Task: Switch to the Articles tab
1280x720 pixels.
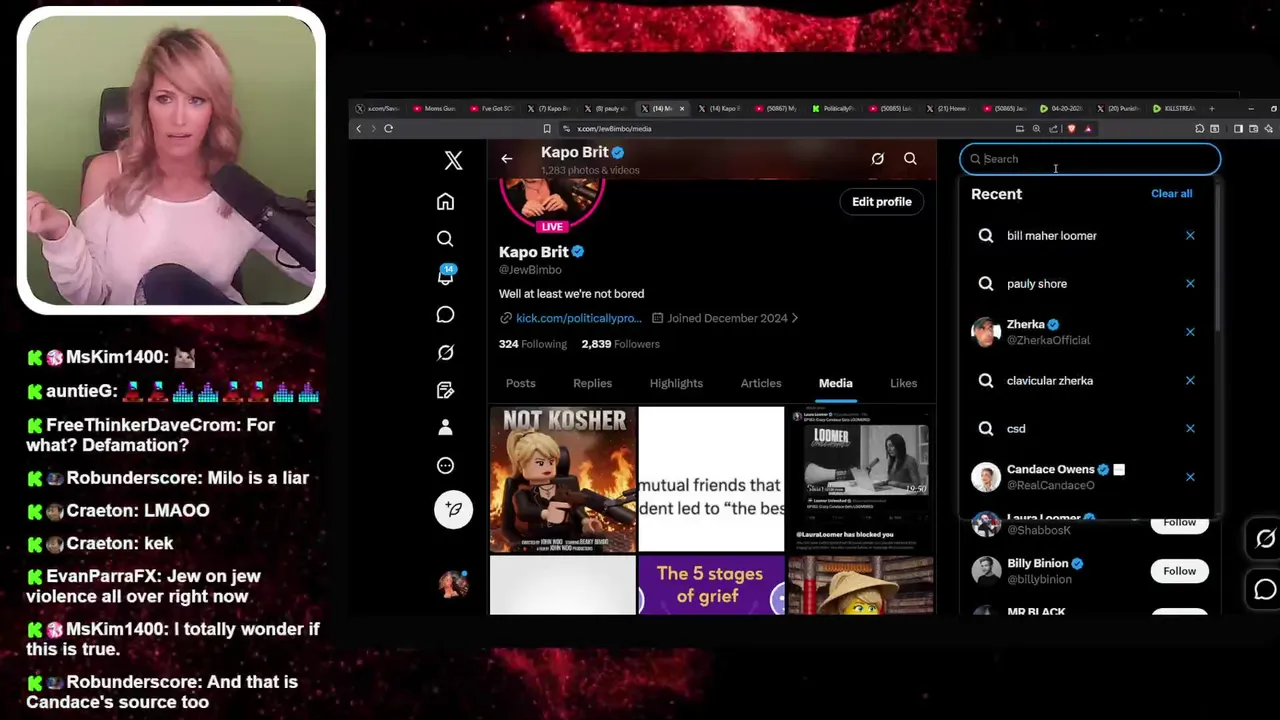Action: pos(761,383)
